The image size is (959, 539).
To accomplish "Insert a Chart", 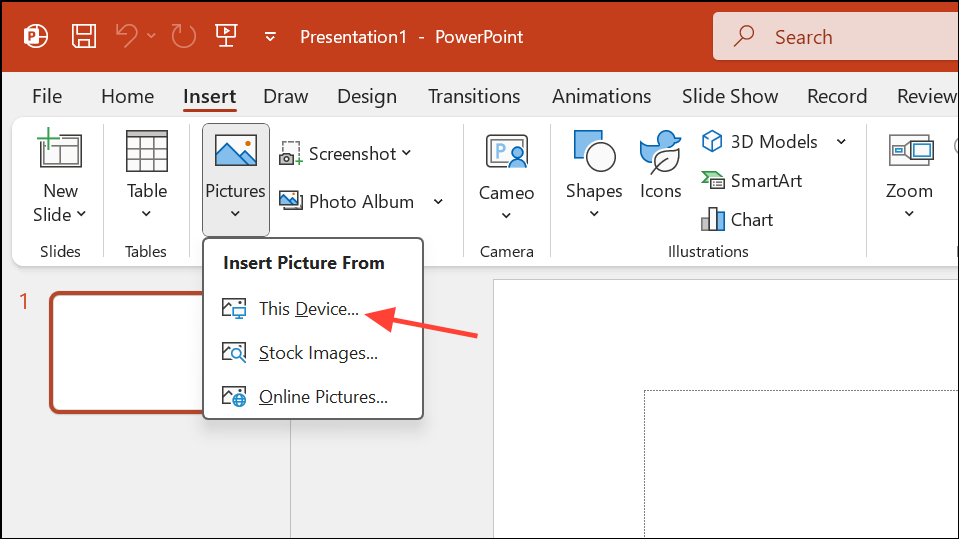I will [x=738, y=220].
